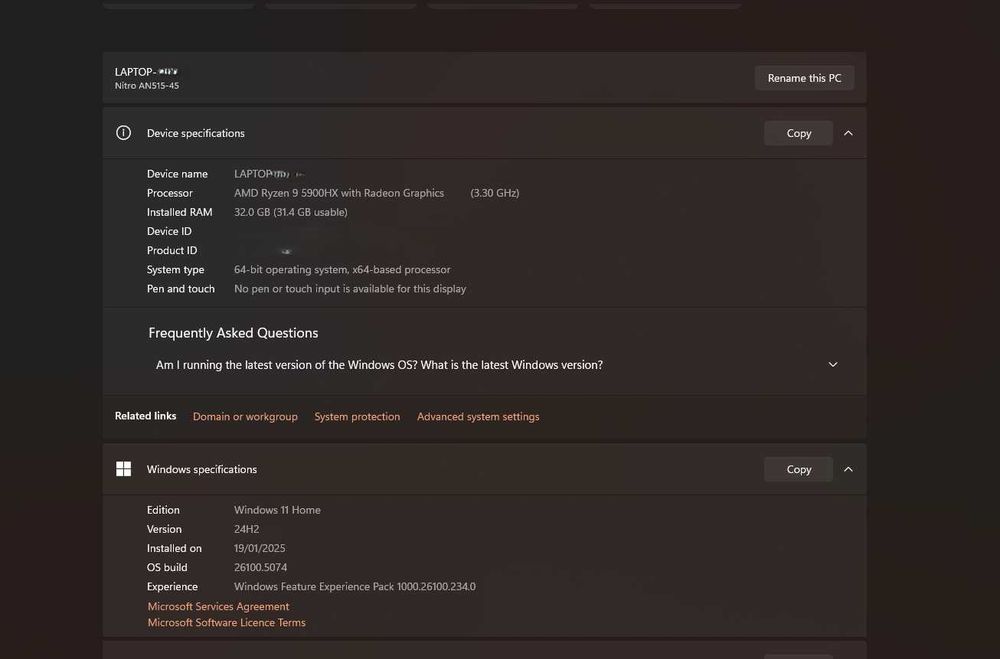Open Microsoft Services Agreement link

(218, 606)
